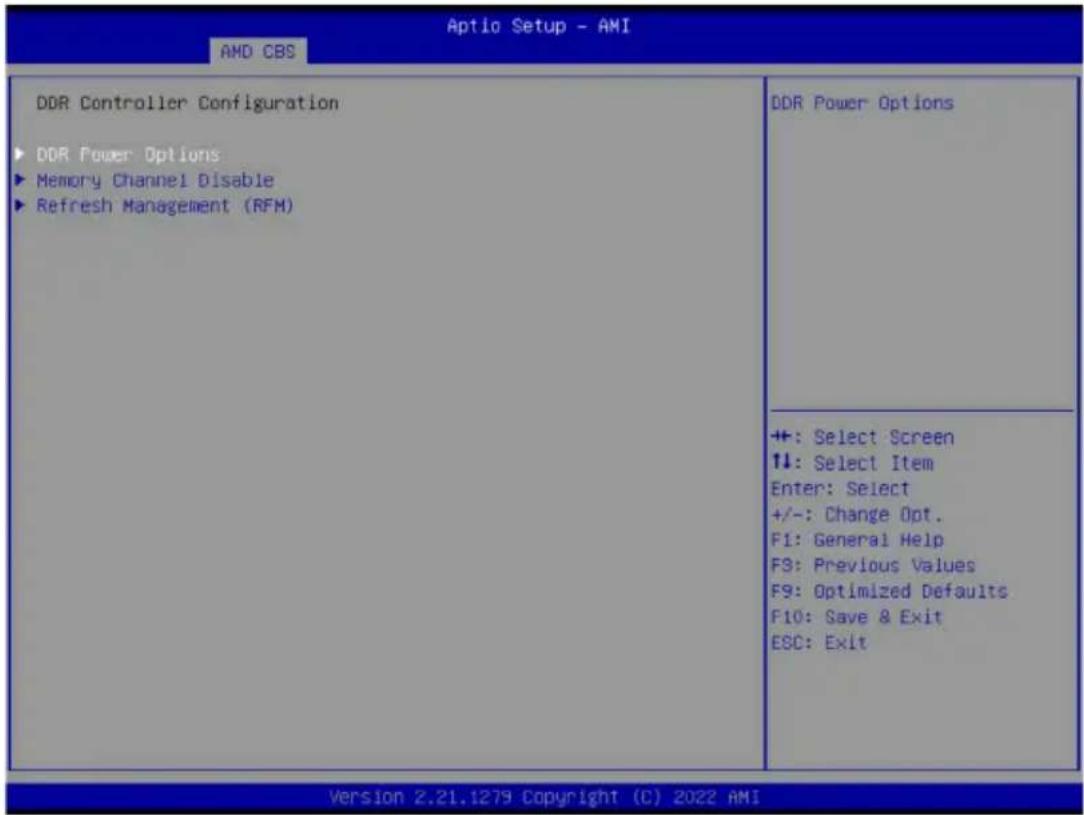
Task: Click the arrow beside Memory Channel Disable
Action: pos(20,180)
